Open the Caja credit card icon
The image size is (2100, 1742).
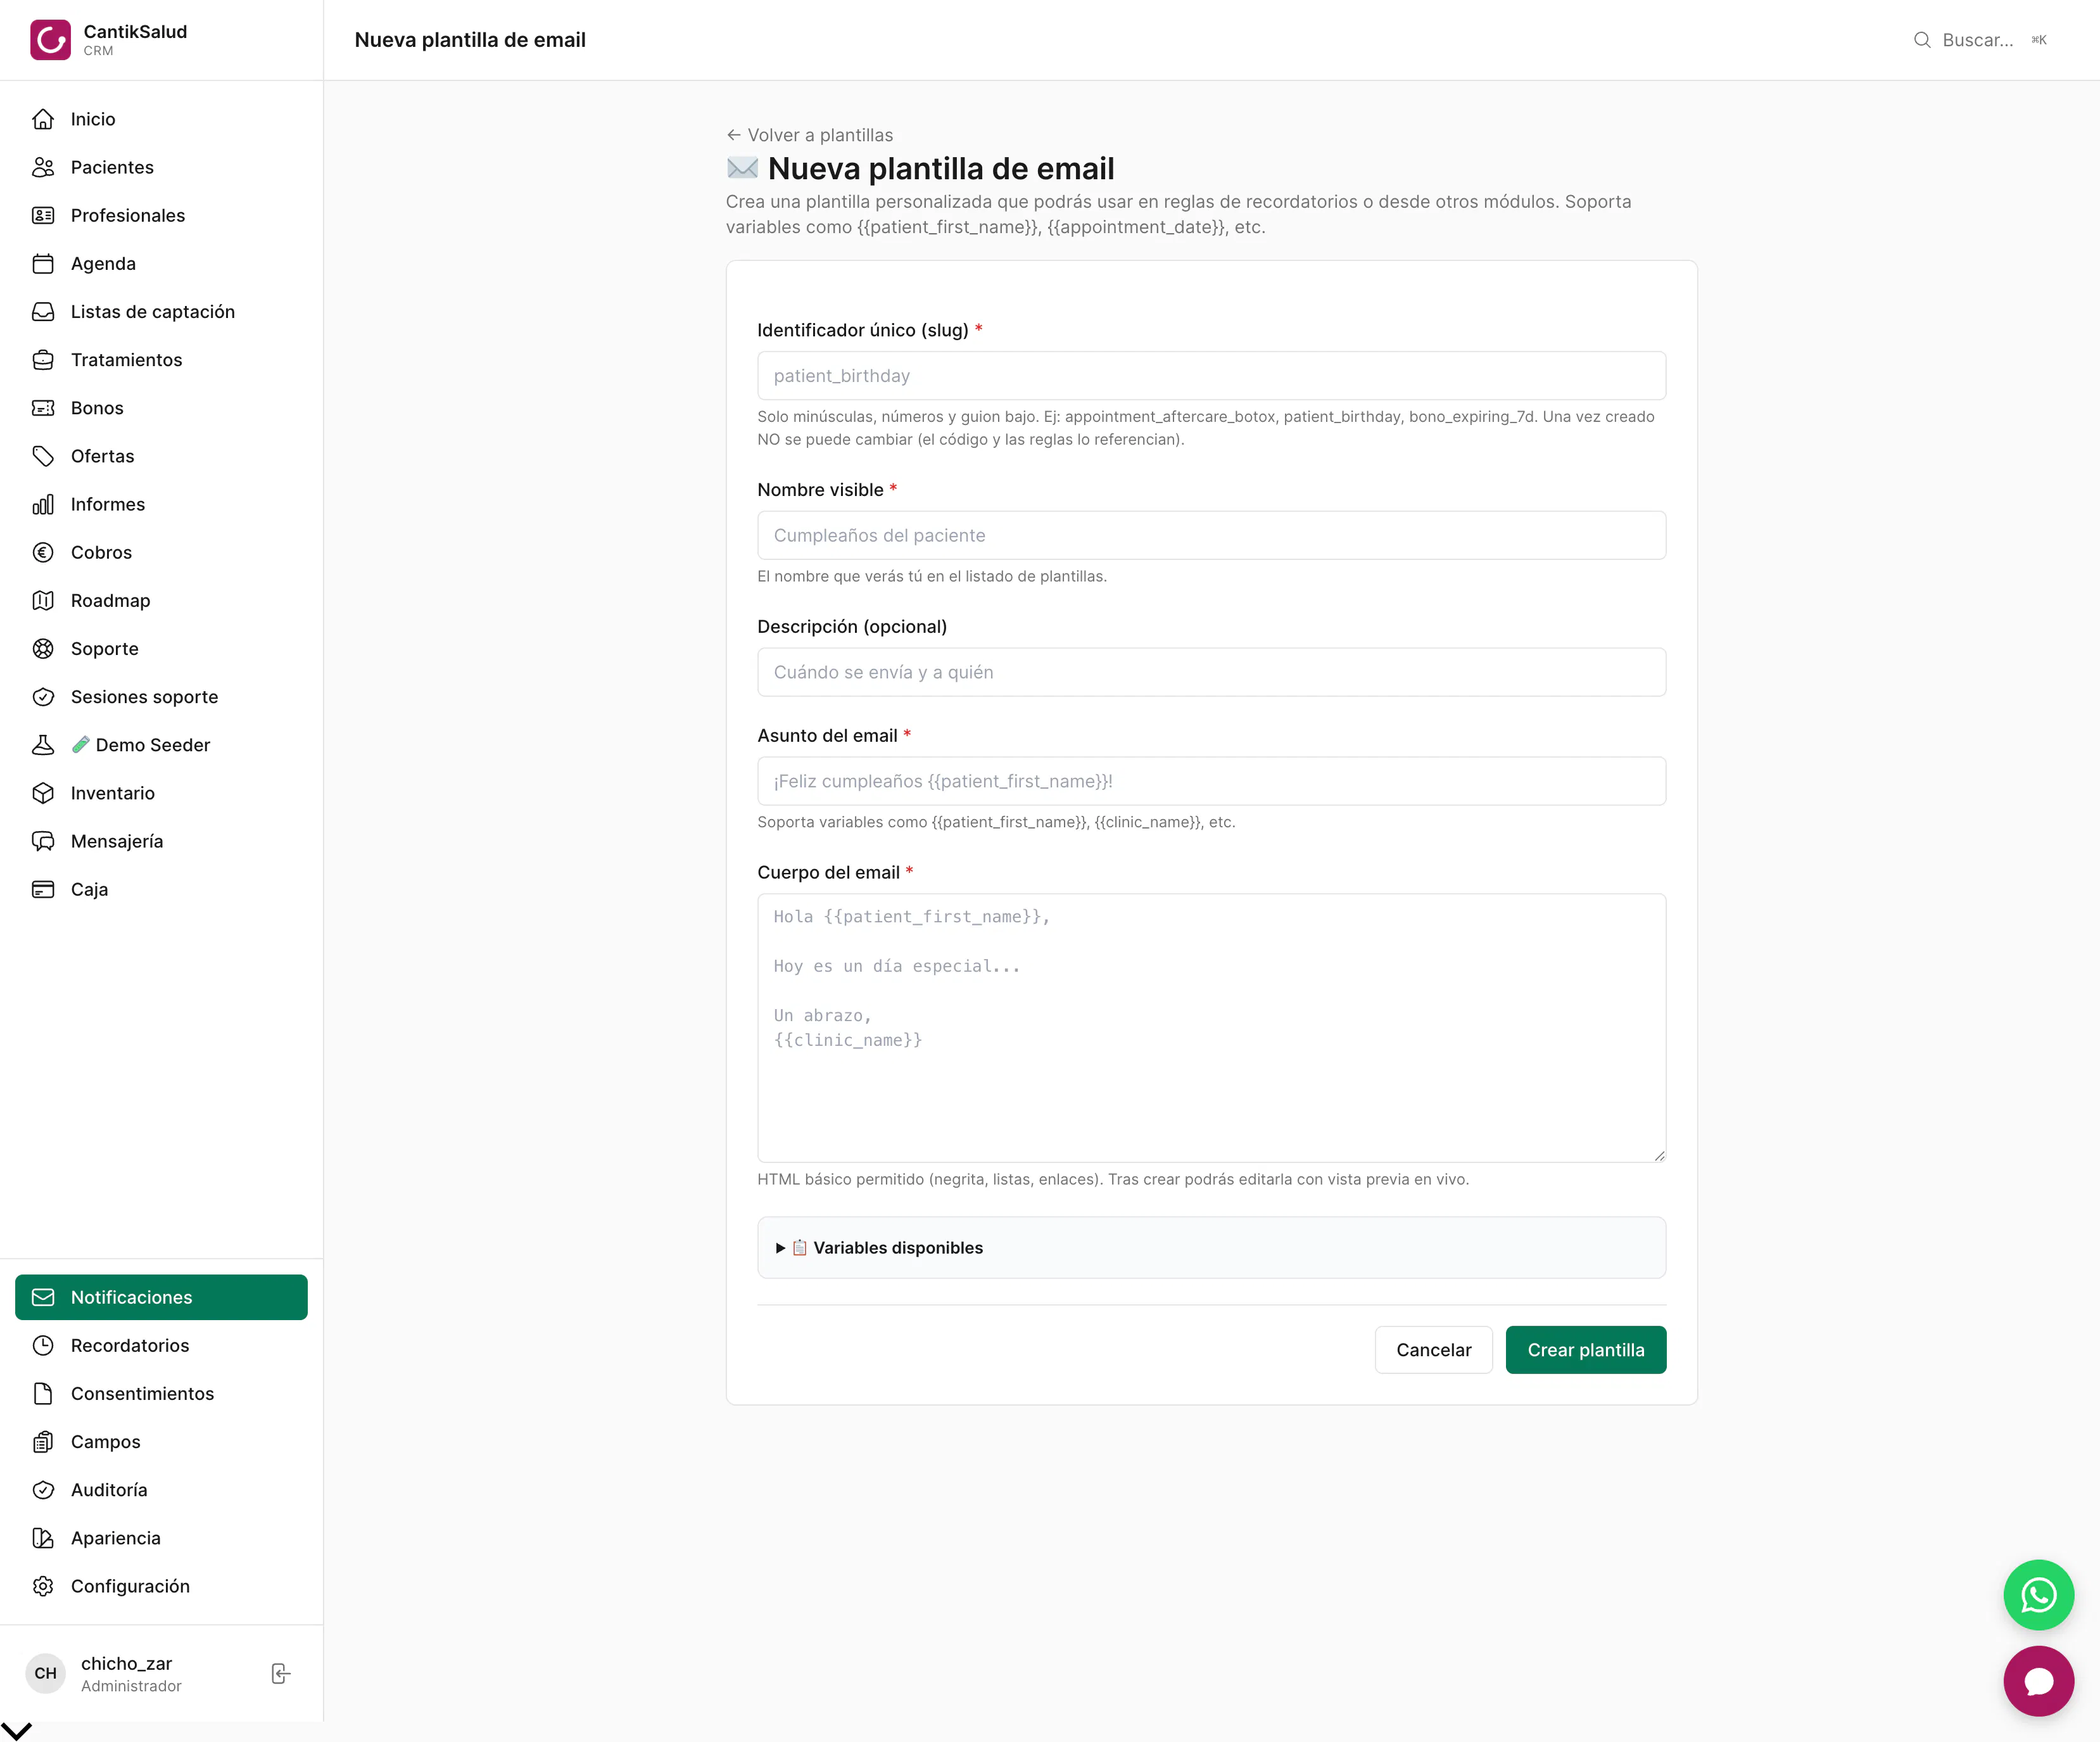[43, 889]
